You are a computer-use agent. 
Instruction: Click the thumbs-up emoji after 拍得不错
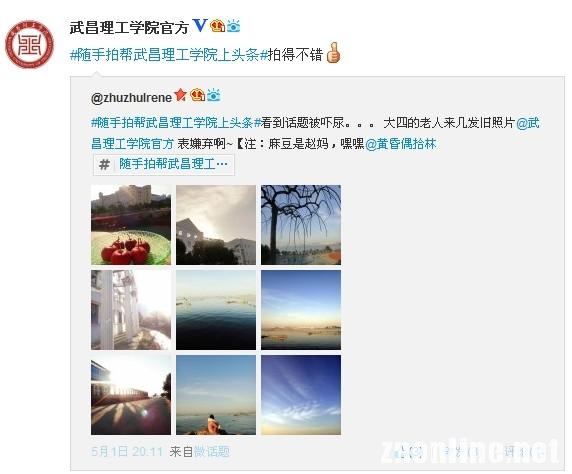tap(333, 53)
